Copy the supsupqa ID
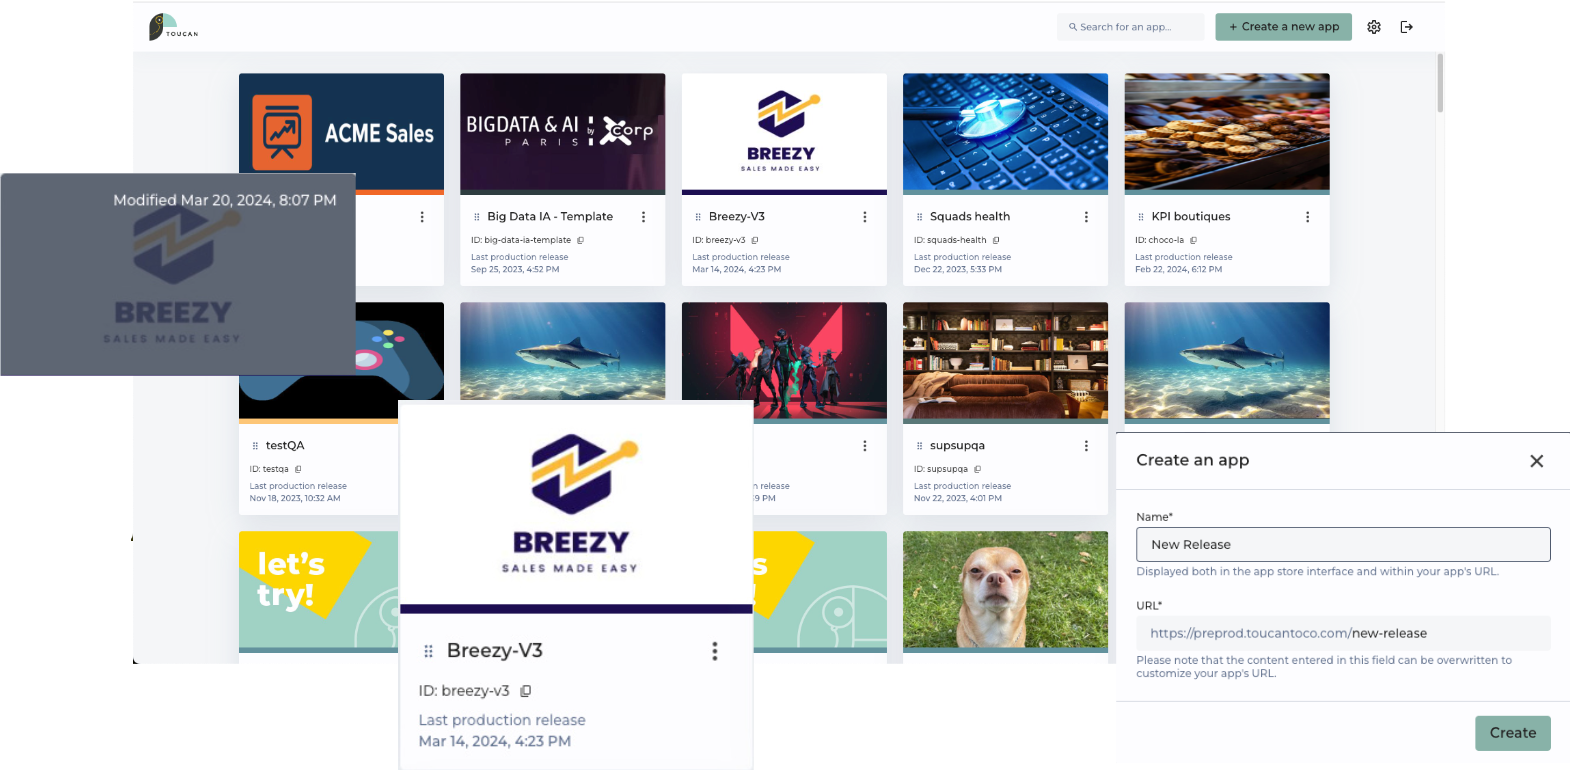The height and width of the screenshot is (770, 1570). tap(977, 469)
